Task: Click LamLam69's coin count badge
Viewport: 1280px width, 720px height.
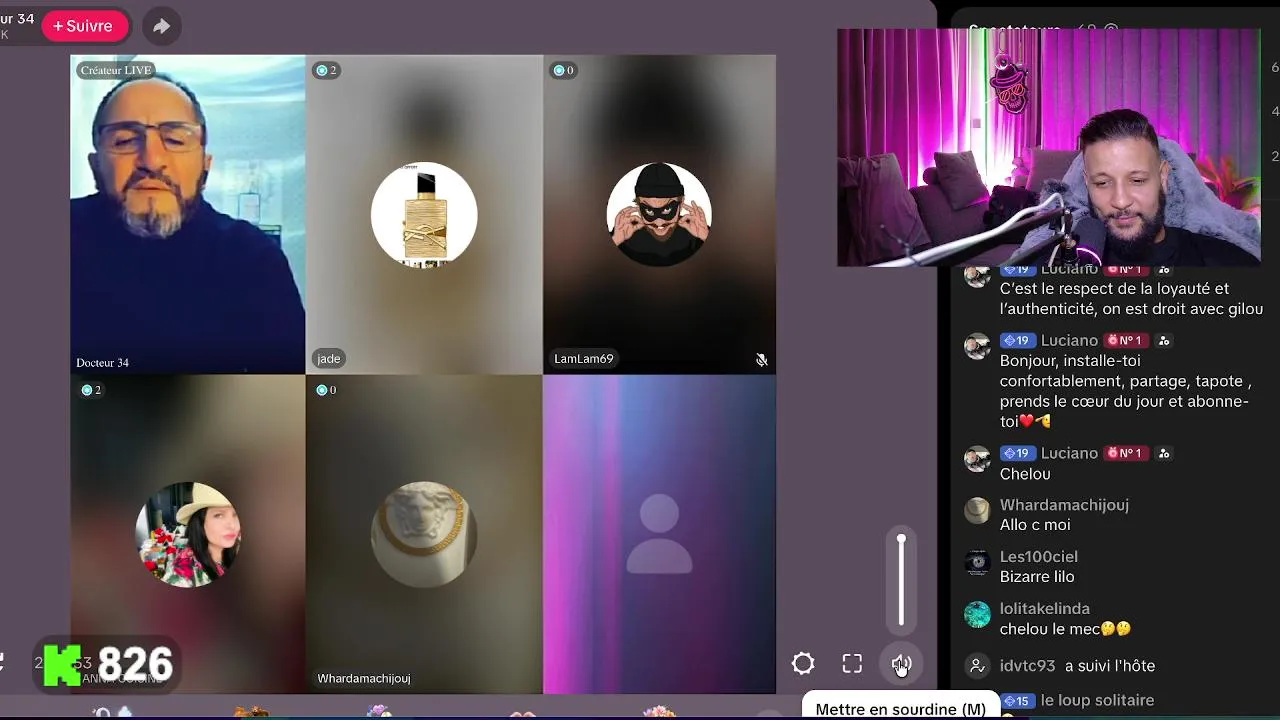Action: [563, 70]
